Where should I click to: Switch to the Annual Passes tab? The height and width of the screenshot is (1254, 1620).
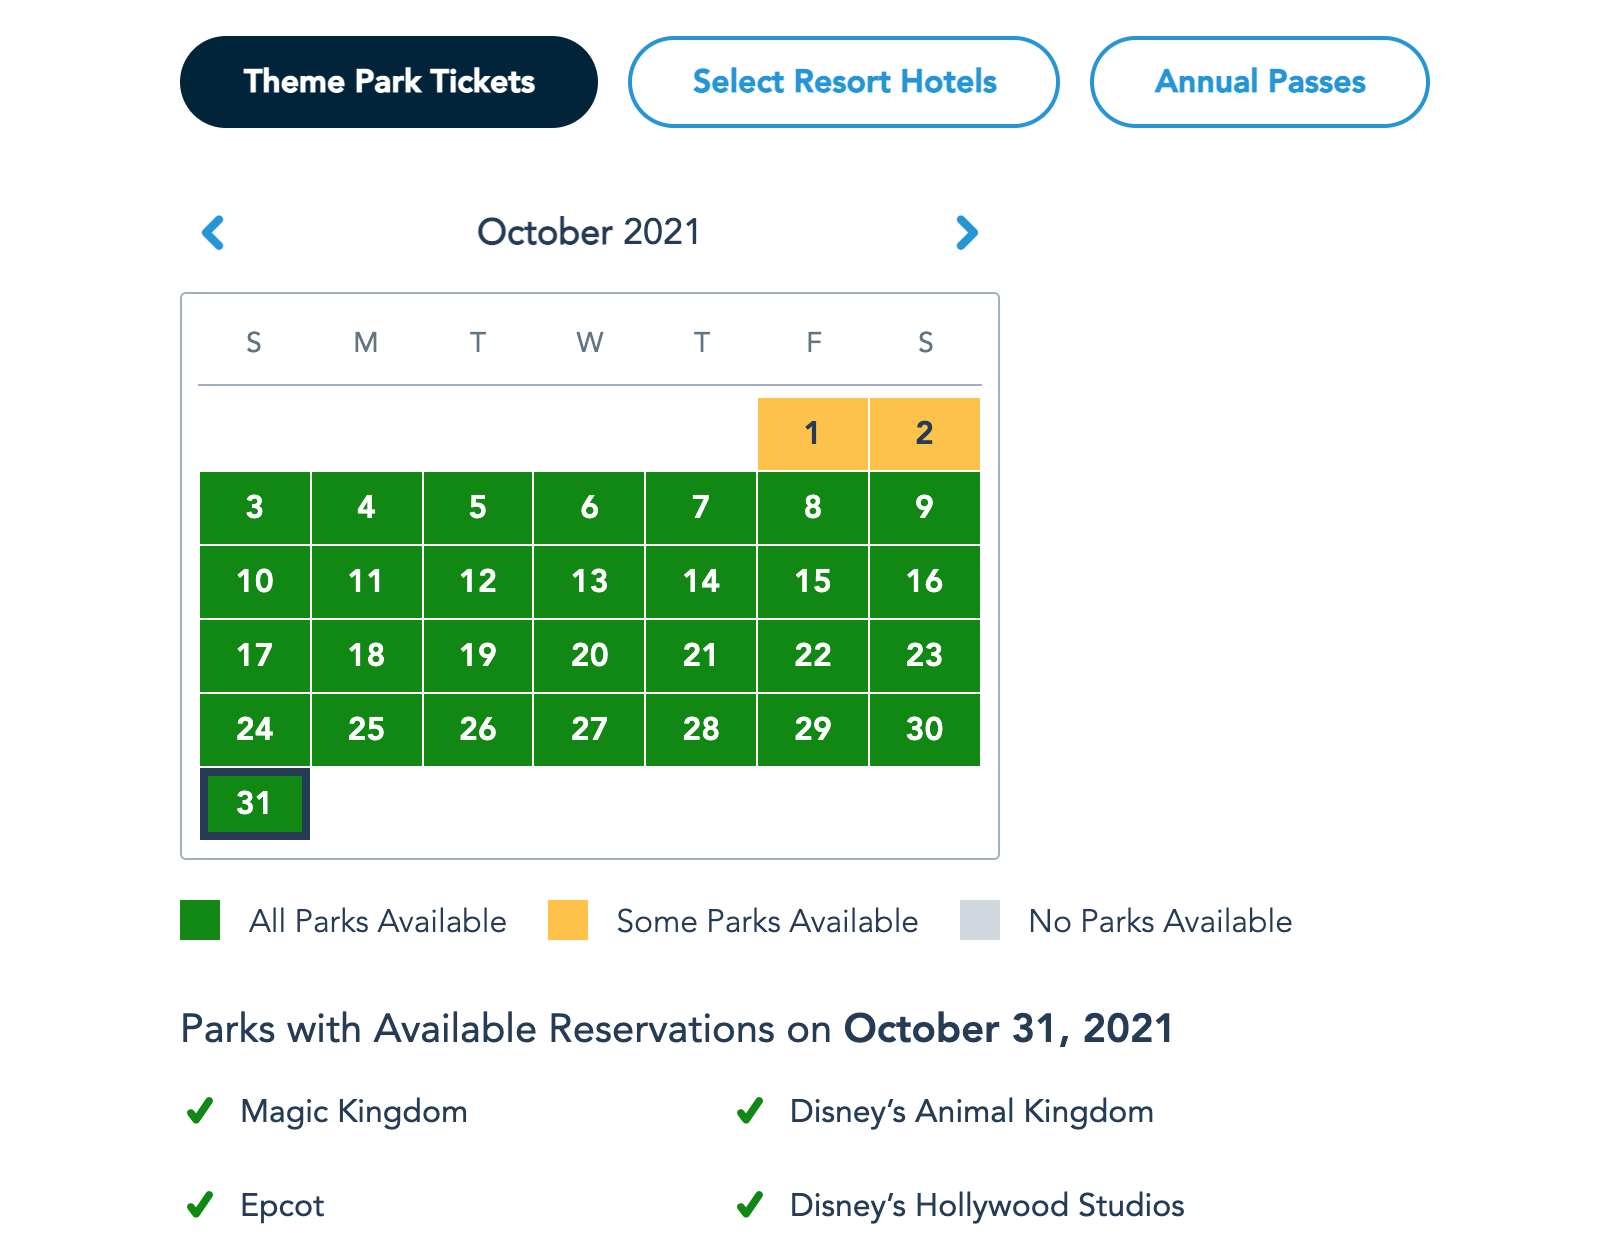pos(1259,82)
